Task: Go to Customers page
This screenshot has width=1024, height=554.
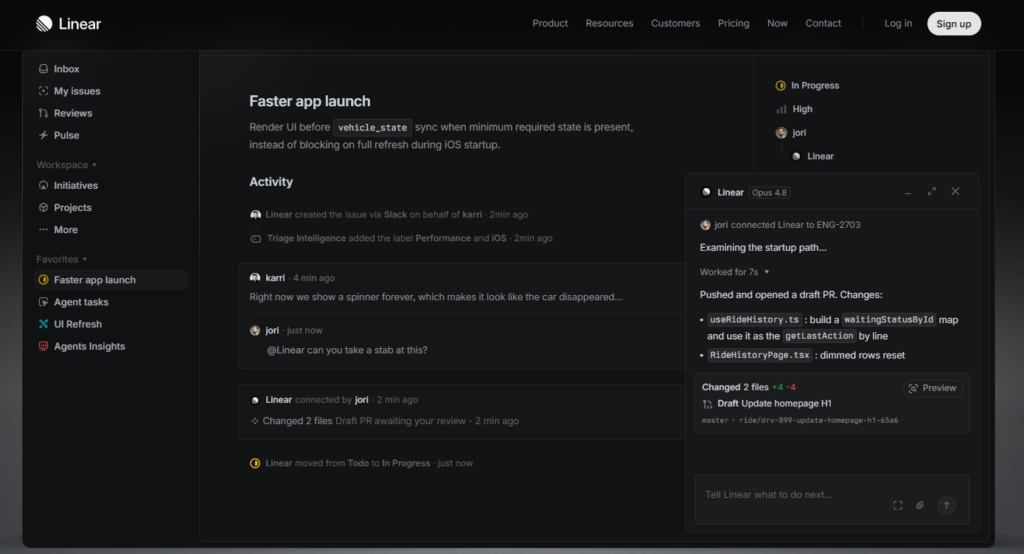Action: 675,24
